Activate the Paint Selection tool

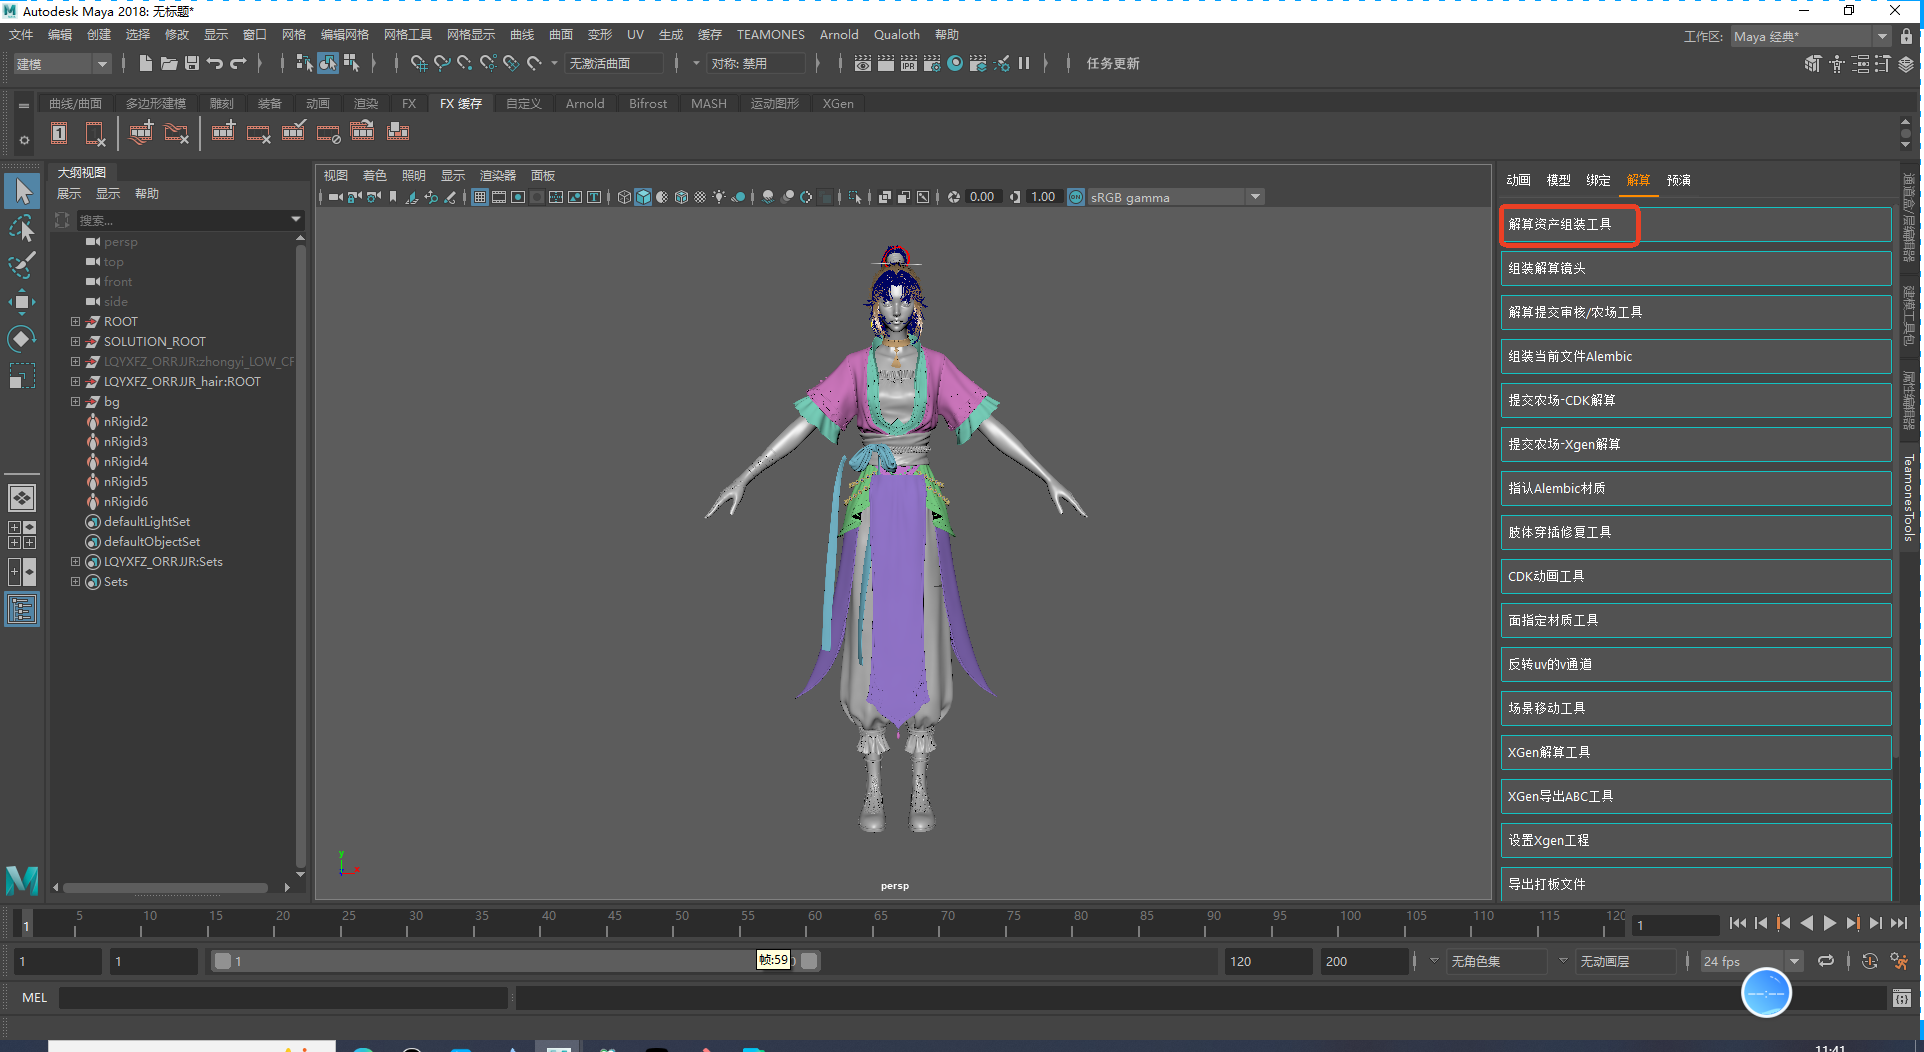click(x=21, y=265)
